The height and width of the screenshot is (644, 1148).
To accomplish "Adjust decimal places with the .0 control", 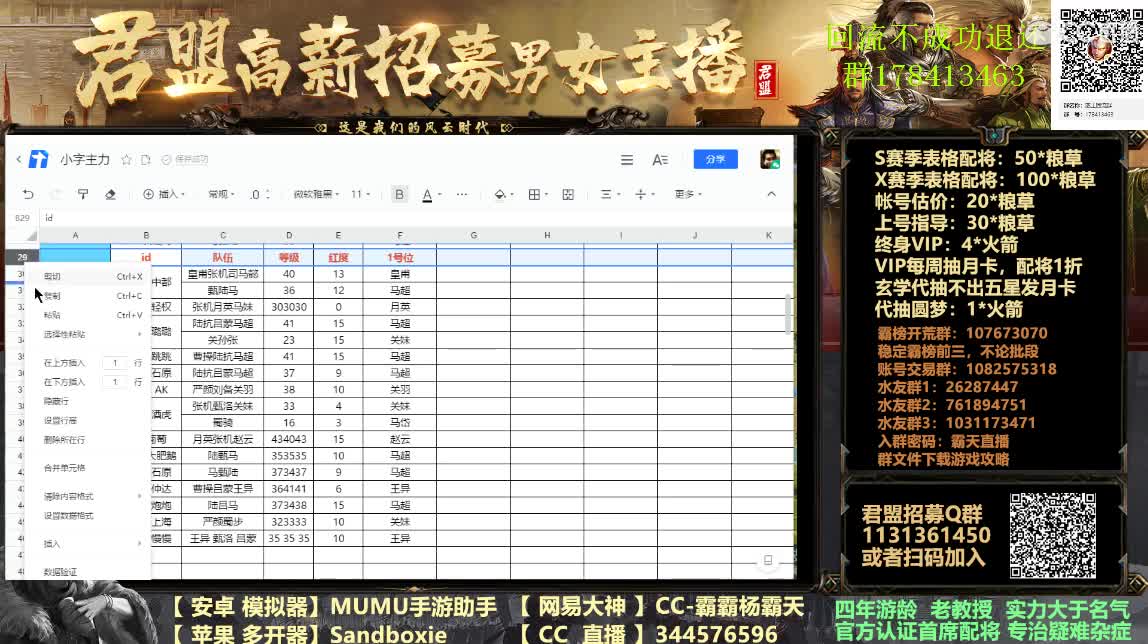I will click(x=259, y=194).
